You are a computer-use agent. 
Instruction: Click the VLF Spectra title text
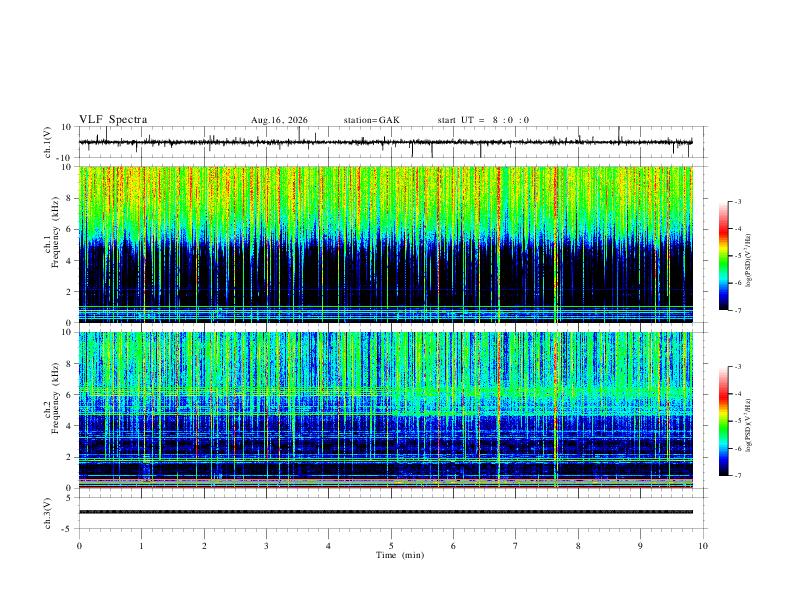[x=113, y=120]
